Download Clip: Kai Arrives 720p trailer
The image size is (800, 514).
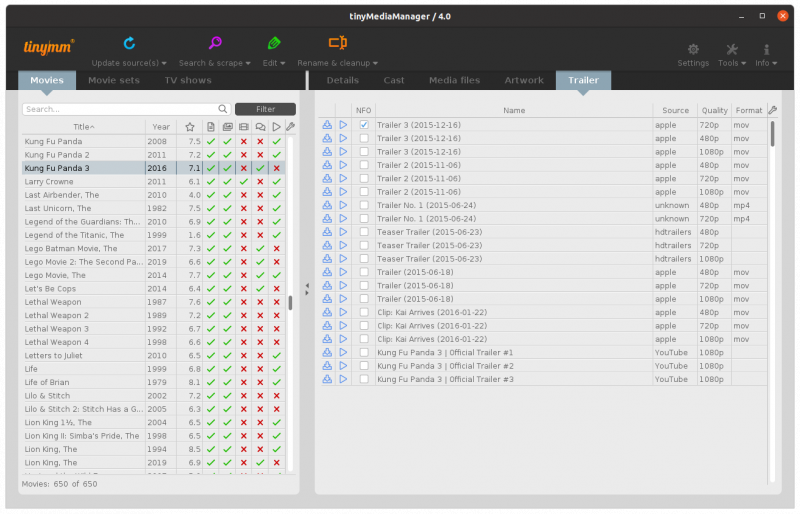[327, 326]
